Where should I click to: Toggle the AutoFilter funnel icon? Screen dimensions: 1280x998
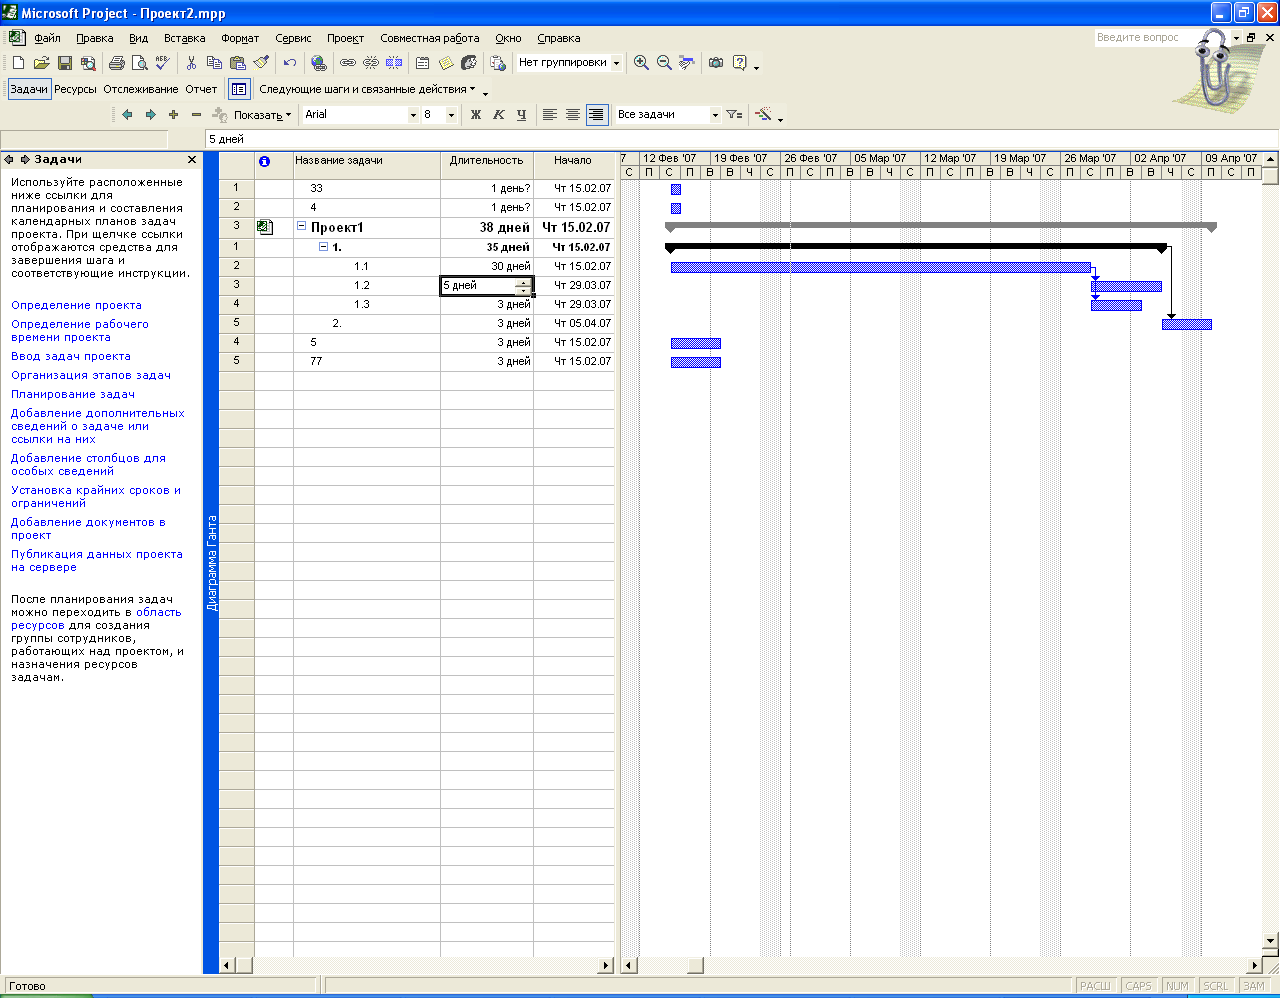(734, 115)
